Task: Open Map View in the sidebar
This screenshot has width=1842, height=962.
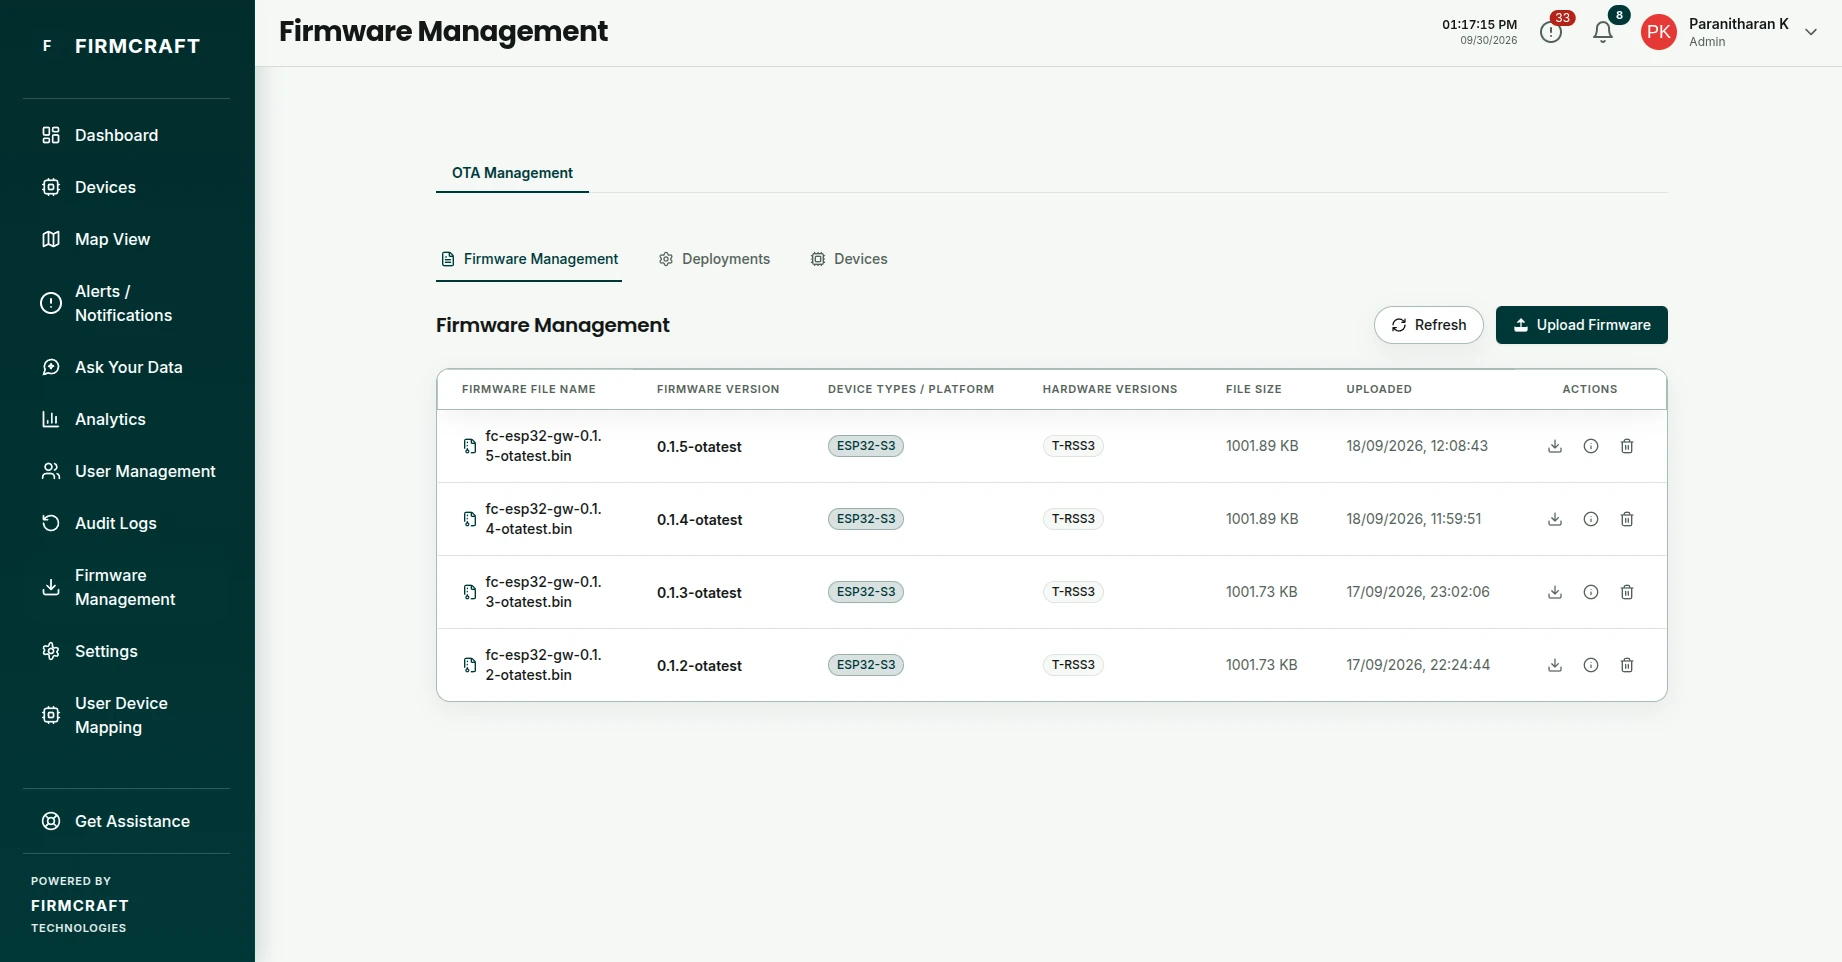Action: click(x=126, y=239)
